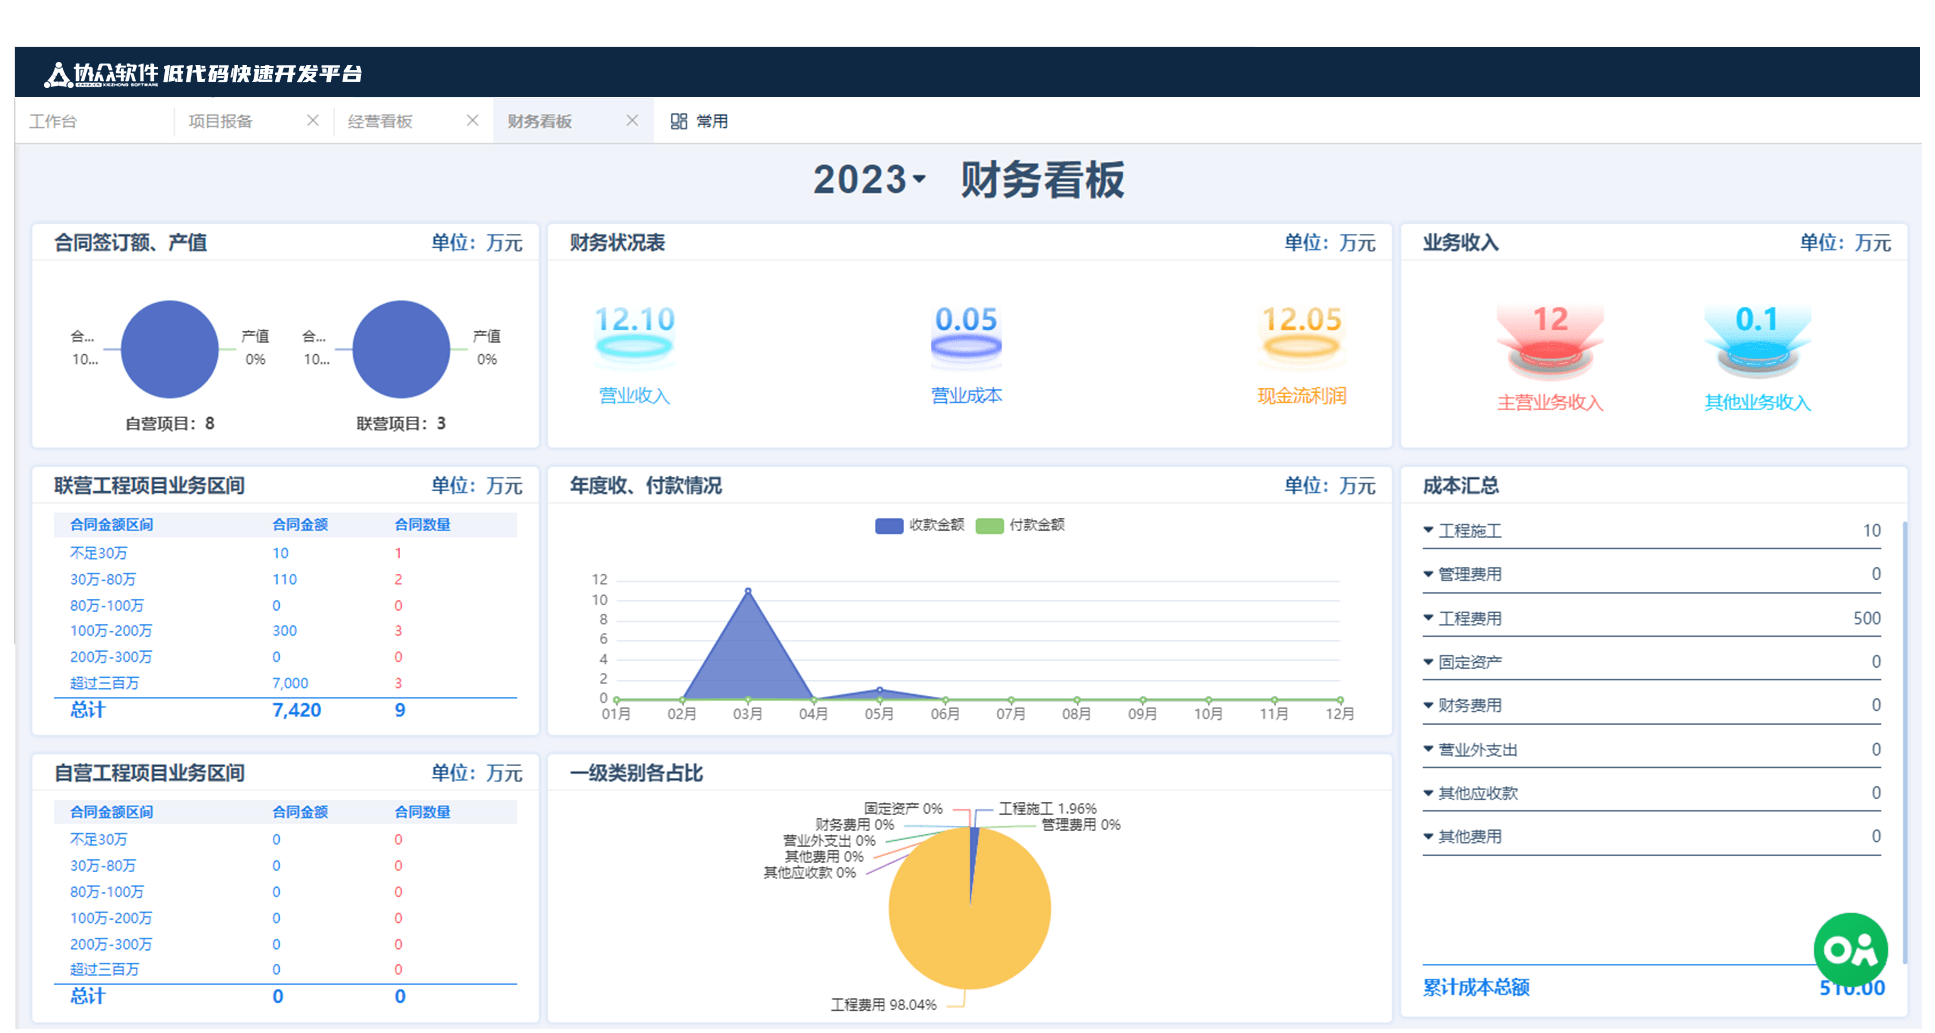Close the 项目报备 tab
1935x1033 pixels.
(313, 121)
